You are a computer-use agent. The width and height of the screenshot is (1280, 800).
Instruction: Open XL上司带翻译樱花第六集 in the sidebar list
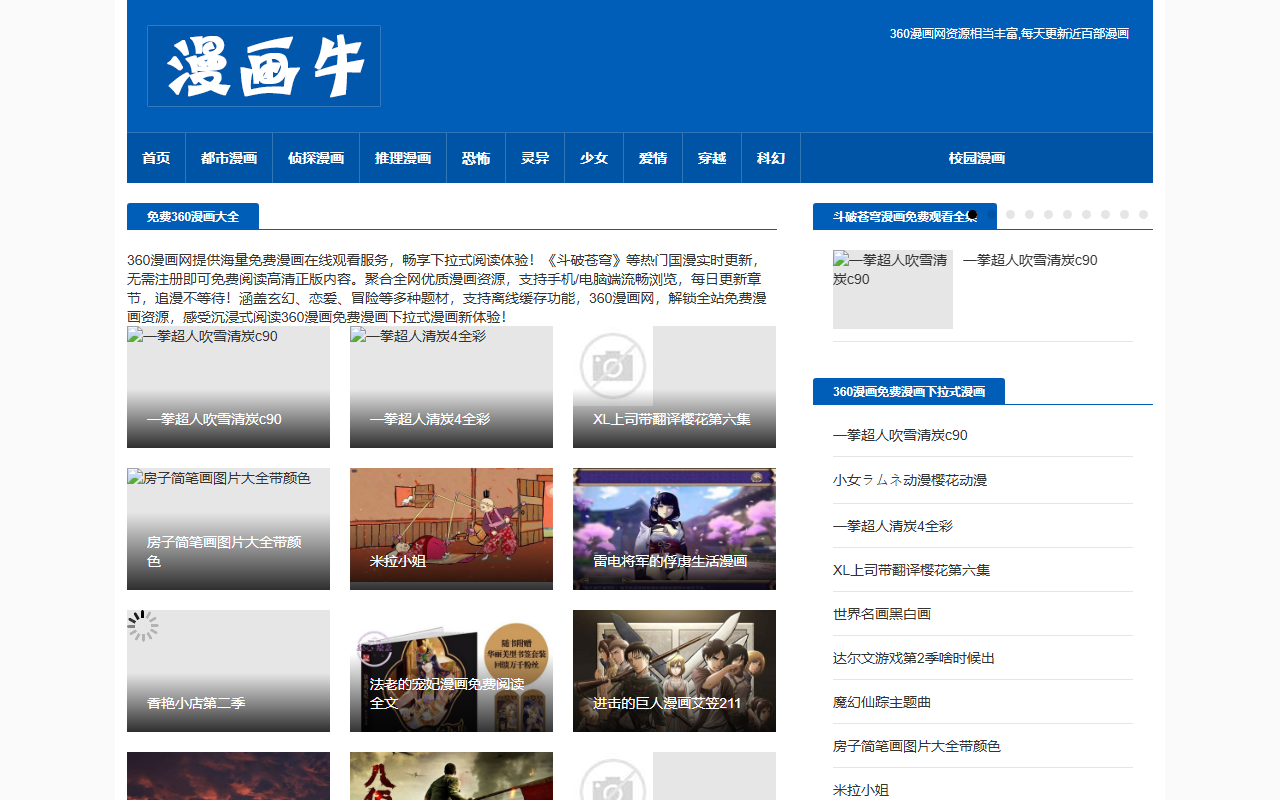click(911, 570)
